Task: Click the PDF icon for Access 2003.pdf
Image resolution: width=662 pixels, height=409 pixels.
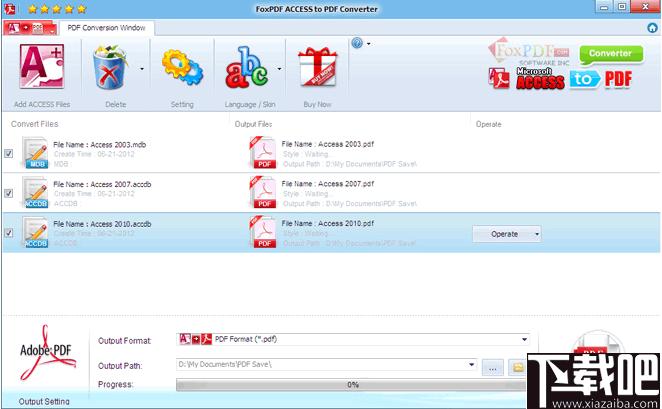Action: 263,152
